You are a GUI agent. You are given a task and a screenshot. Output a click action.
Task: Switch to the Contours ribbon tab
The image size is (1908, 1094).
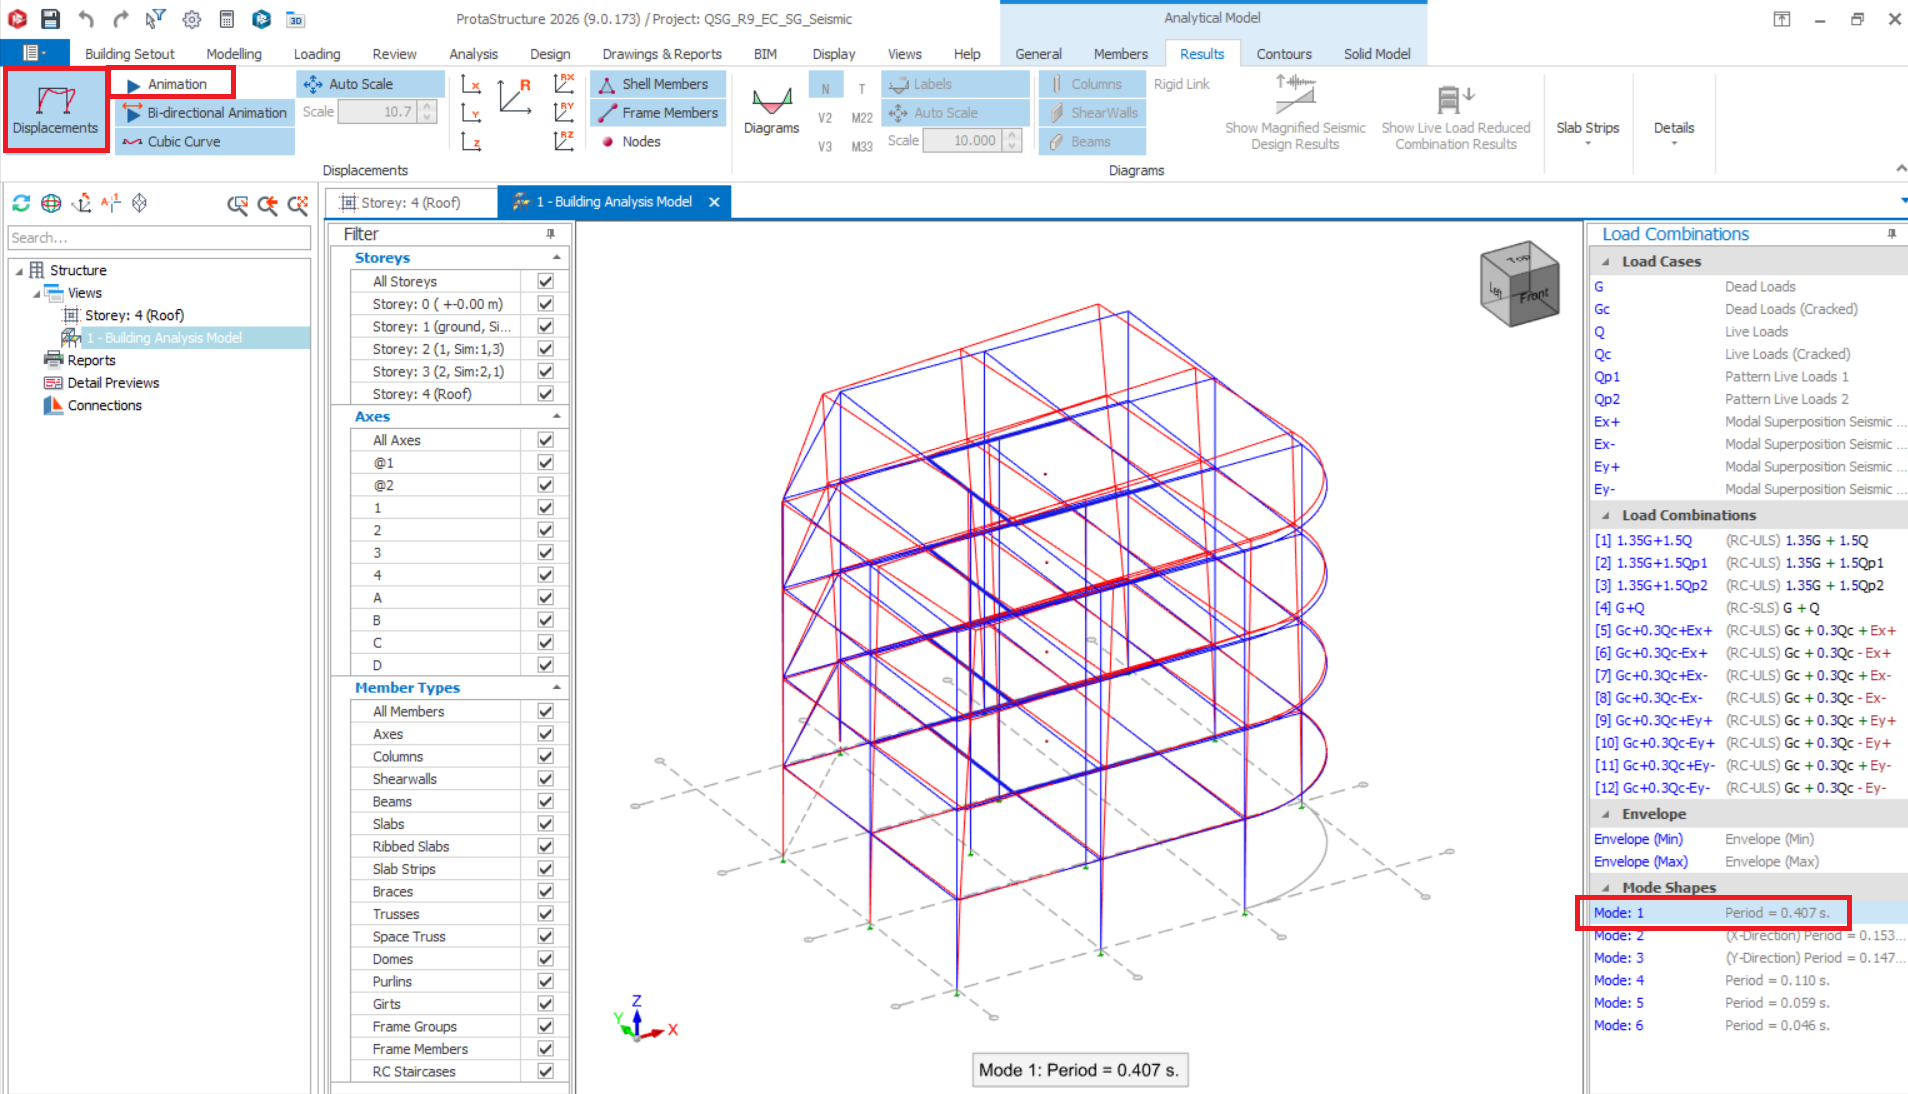(1283, 54)
